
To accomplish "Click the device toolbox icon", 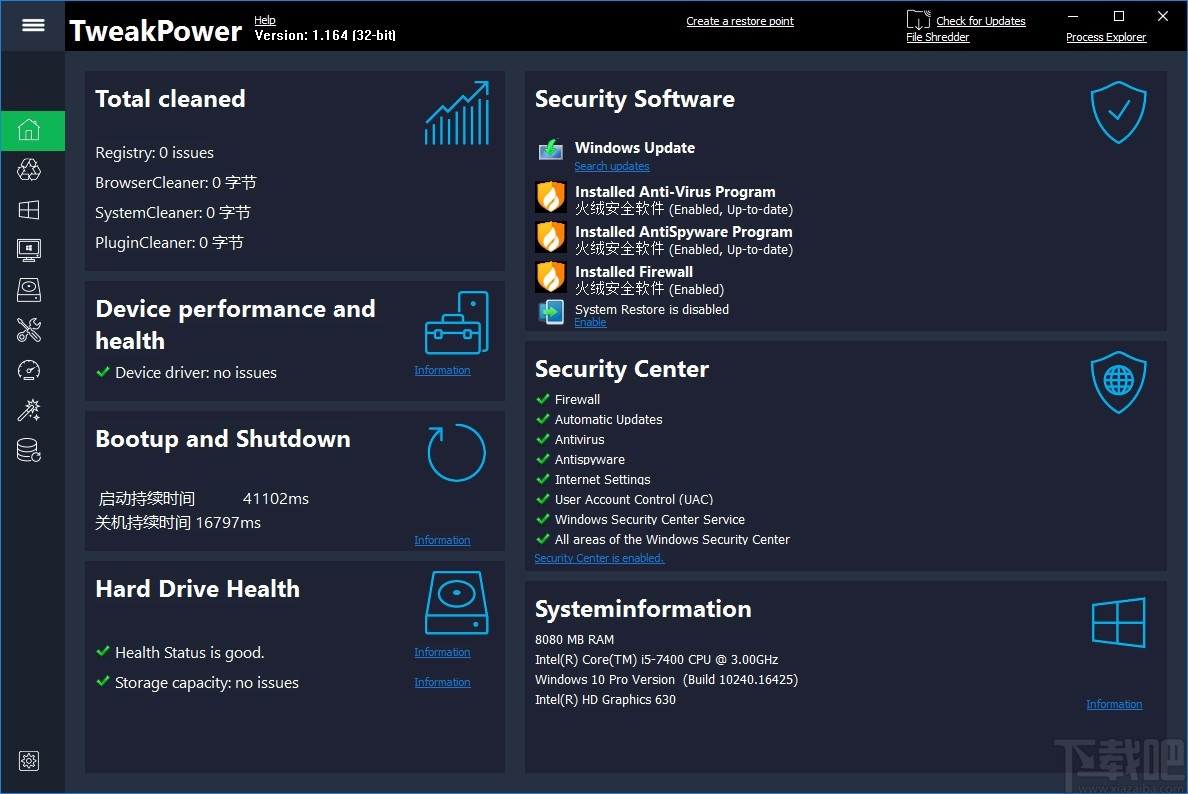I will pyautogui.click(x=457, y=324).
